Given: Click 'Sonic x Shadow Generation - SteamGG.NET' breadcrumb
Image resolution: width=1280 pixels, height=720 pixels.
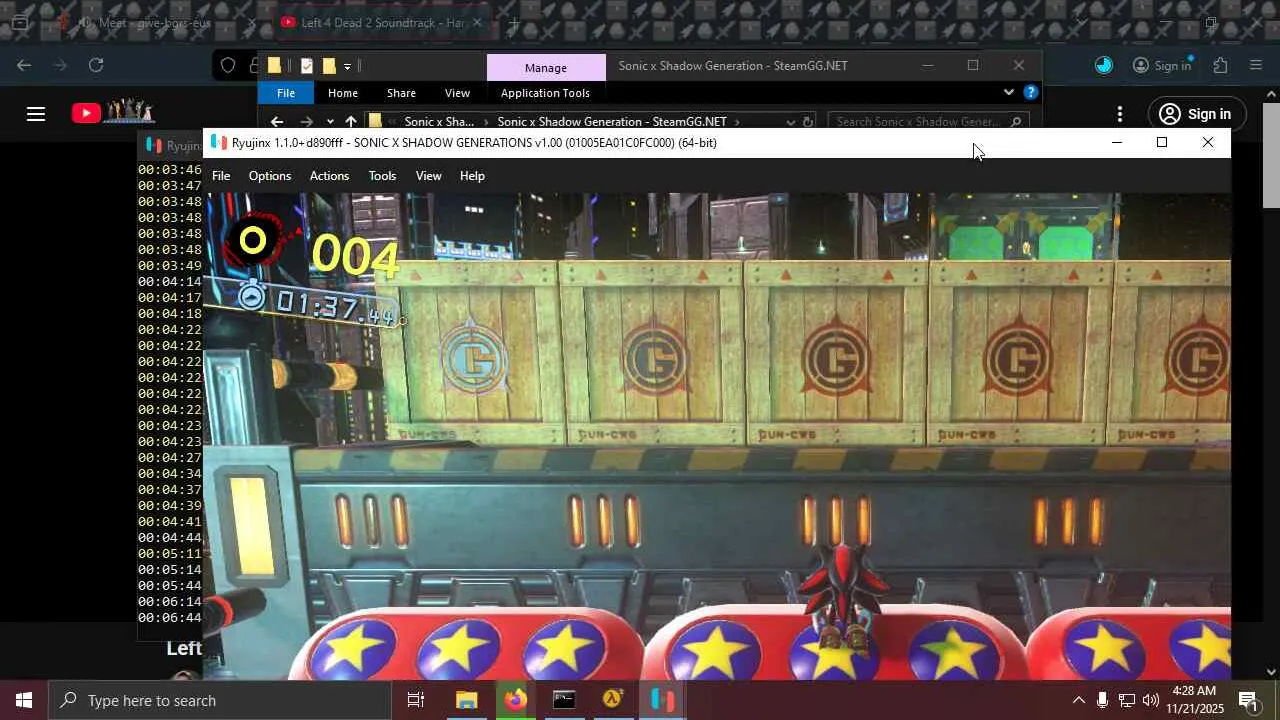Looking at the screenshot, I should point(612,122).
